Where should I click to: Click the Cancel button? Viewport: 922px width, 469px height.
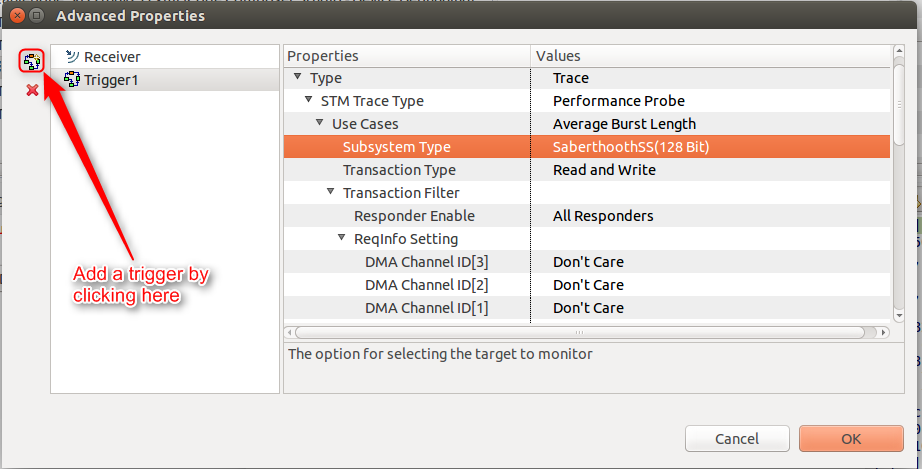pyautogui.click(x=737, y=438)
